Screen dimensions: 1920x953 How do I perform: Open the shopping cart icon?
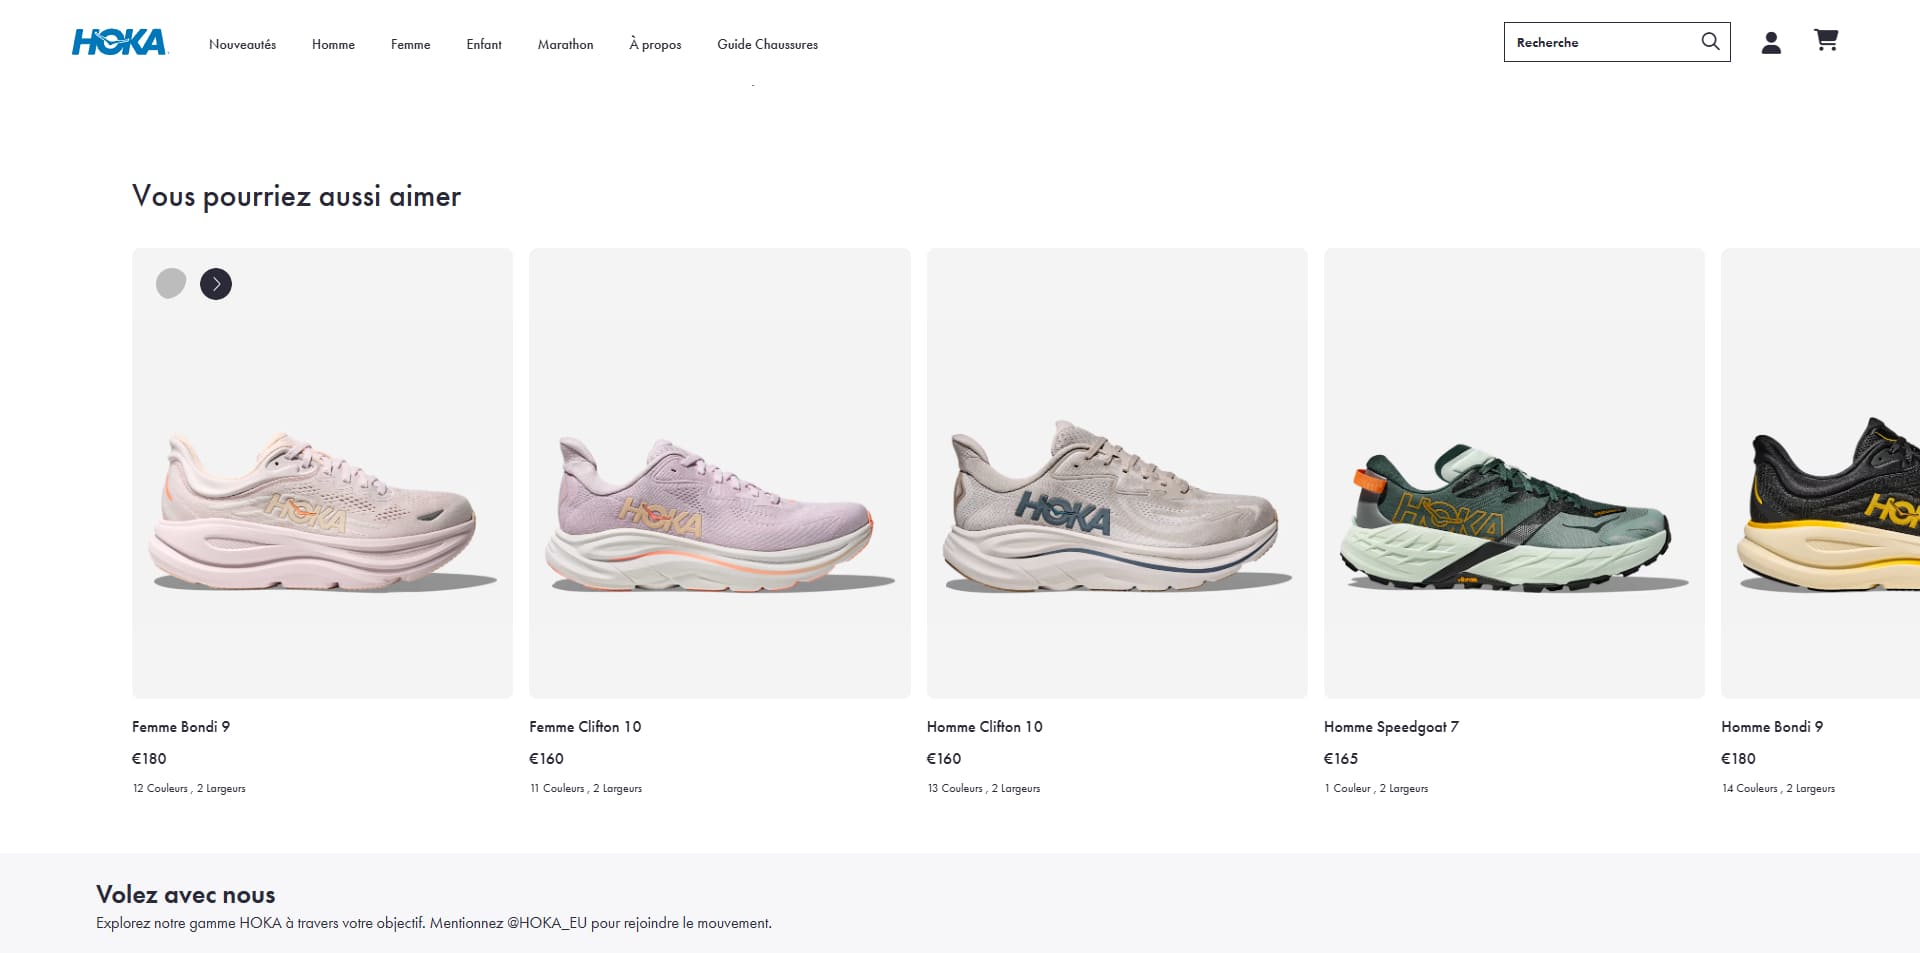(1826, 40)
